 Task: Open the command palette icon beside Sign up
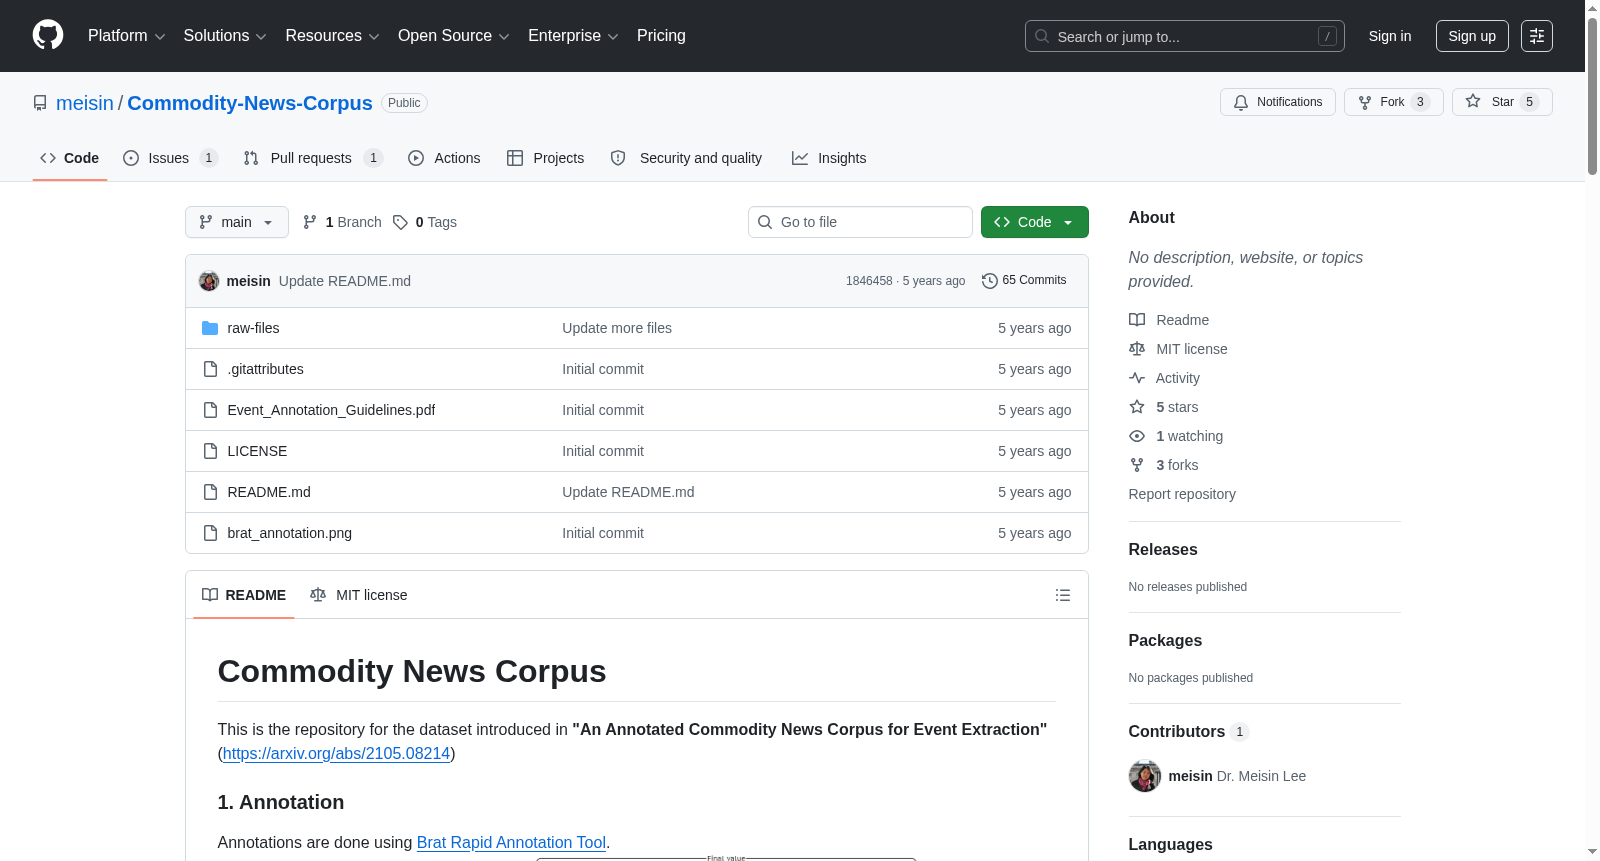click(x=1537, y=36)
